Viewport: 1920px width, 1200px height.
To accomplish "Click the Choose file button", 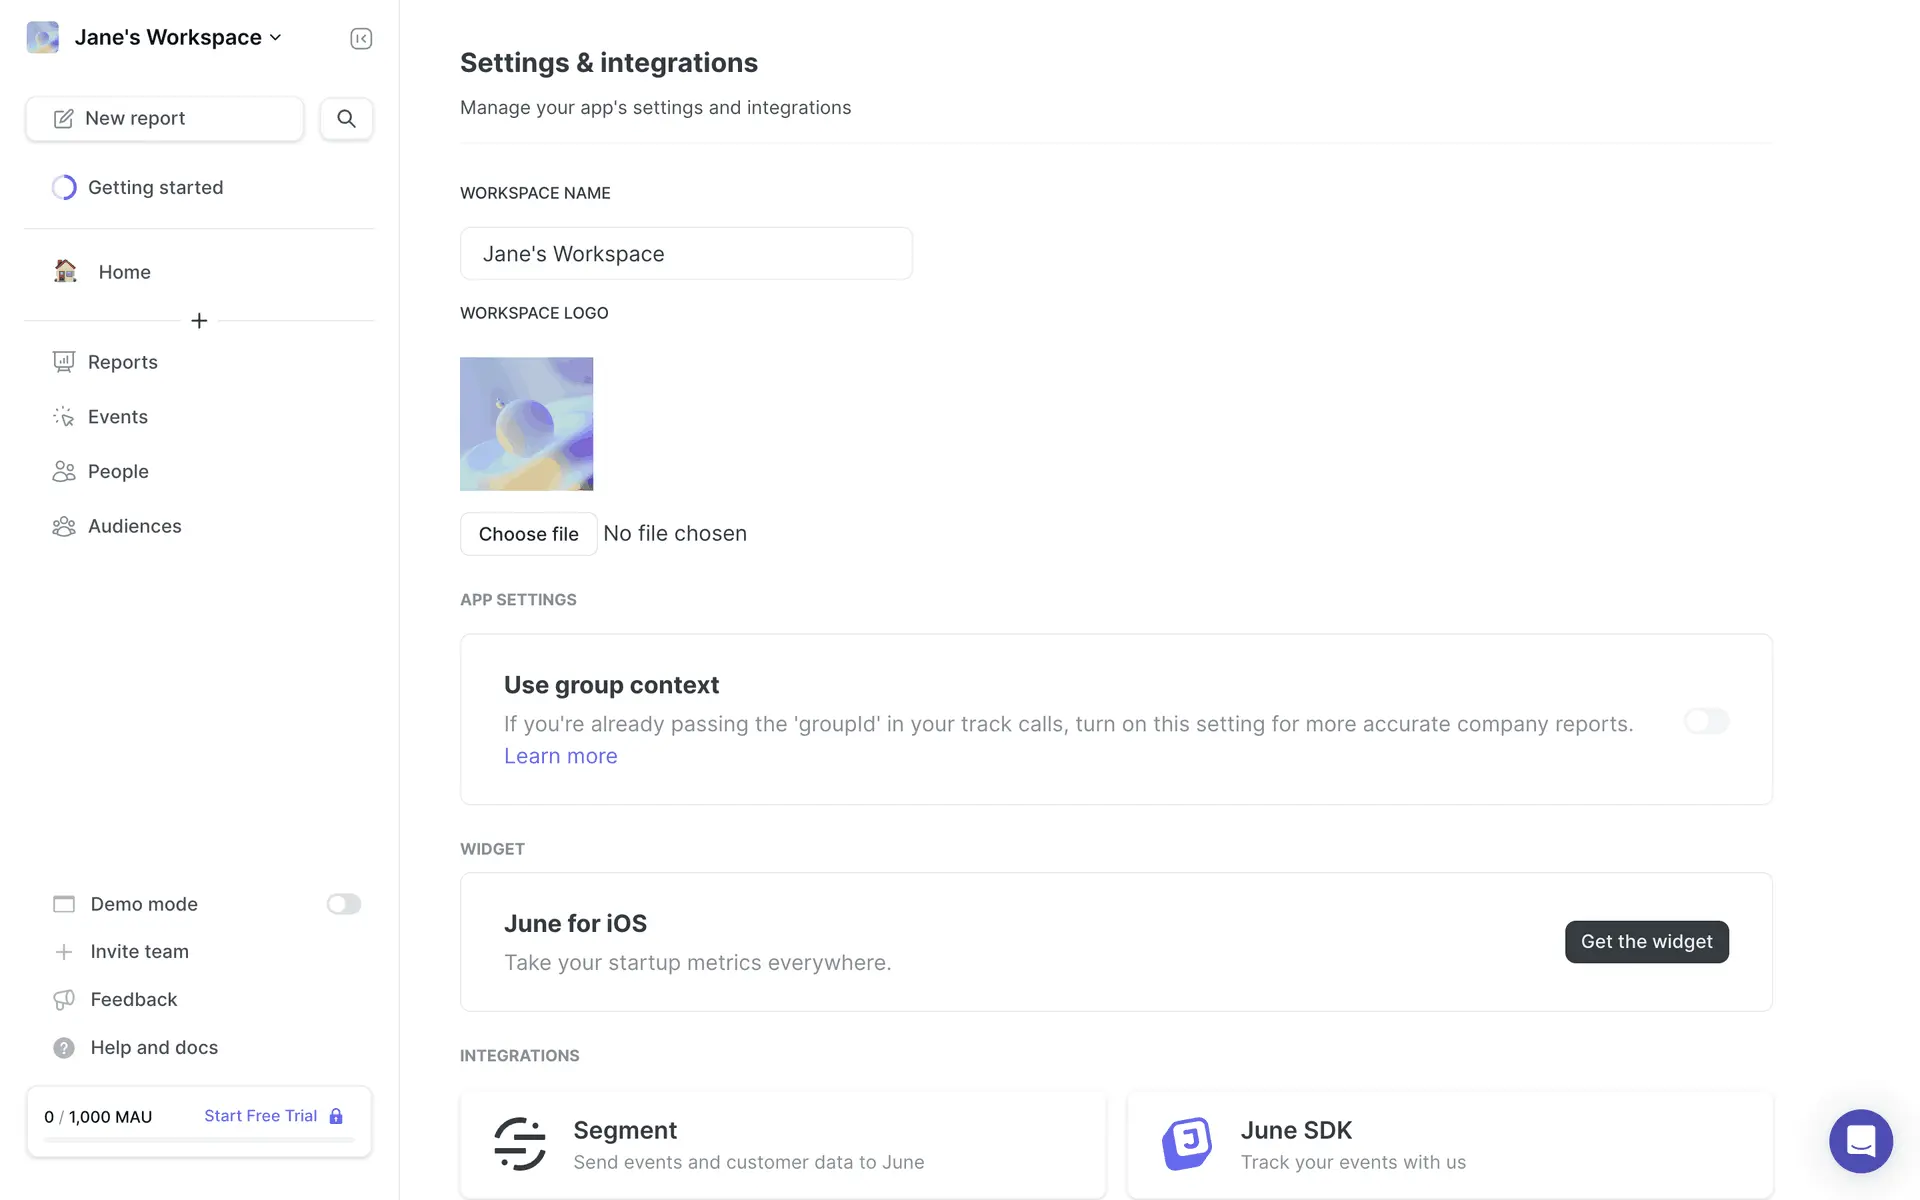I will click(x=528, y=534).
